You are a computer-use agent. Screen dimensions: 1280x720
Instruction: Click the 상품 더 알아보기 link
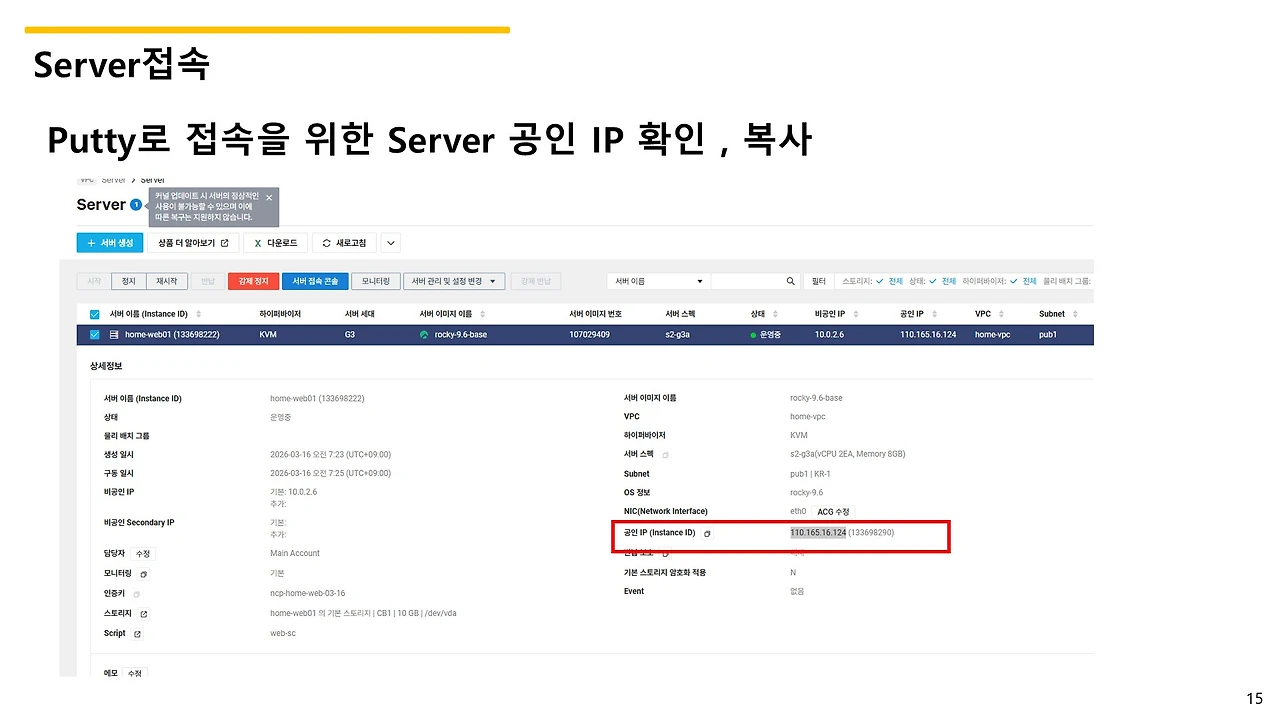click(193, 242)
